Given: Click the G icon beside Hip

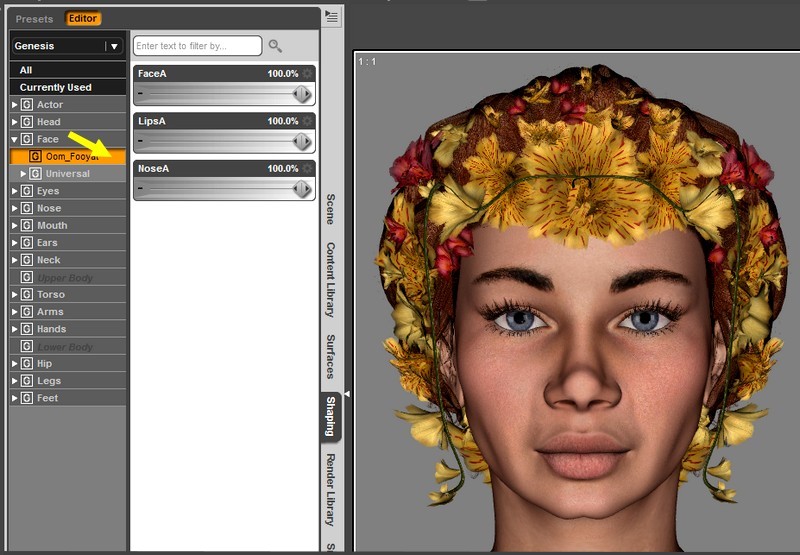Looking at the screenshot, I should [x=27, y=364].
